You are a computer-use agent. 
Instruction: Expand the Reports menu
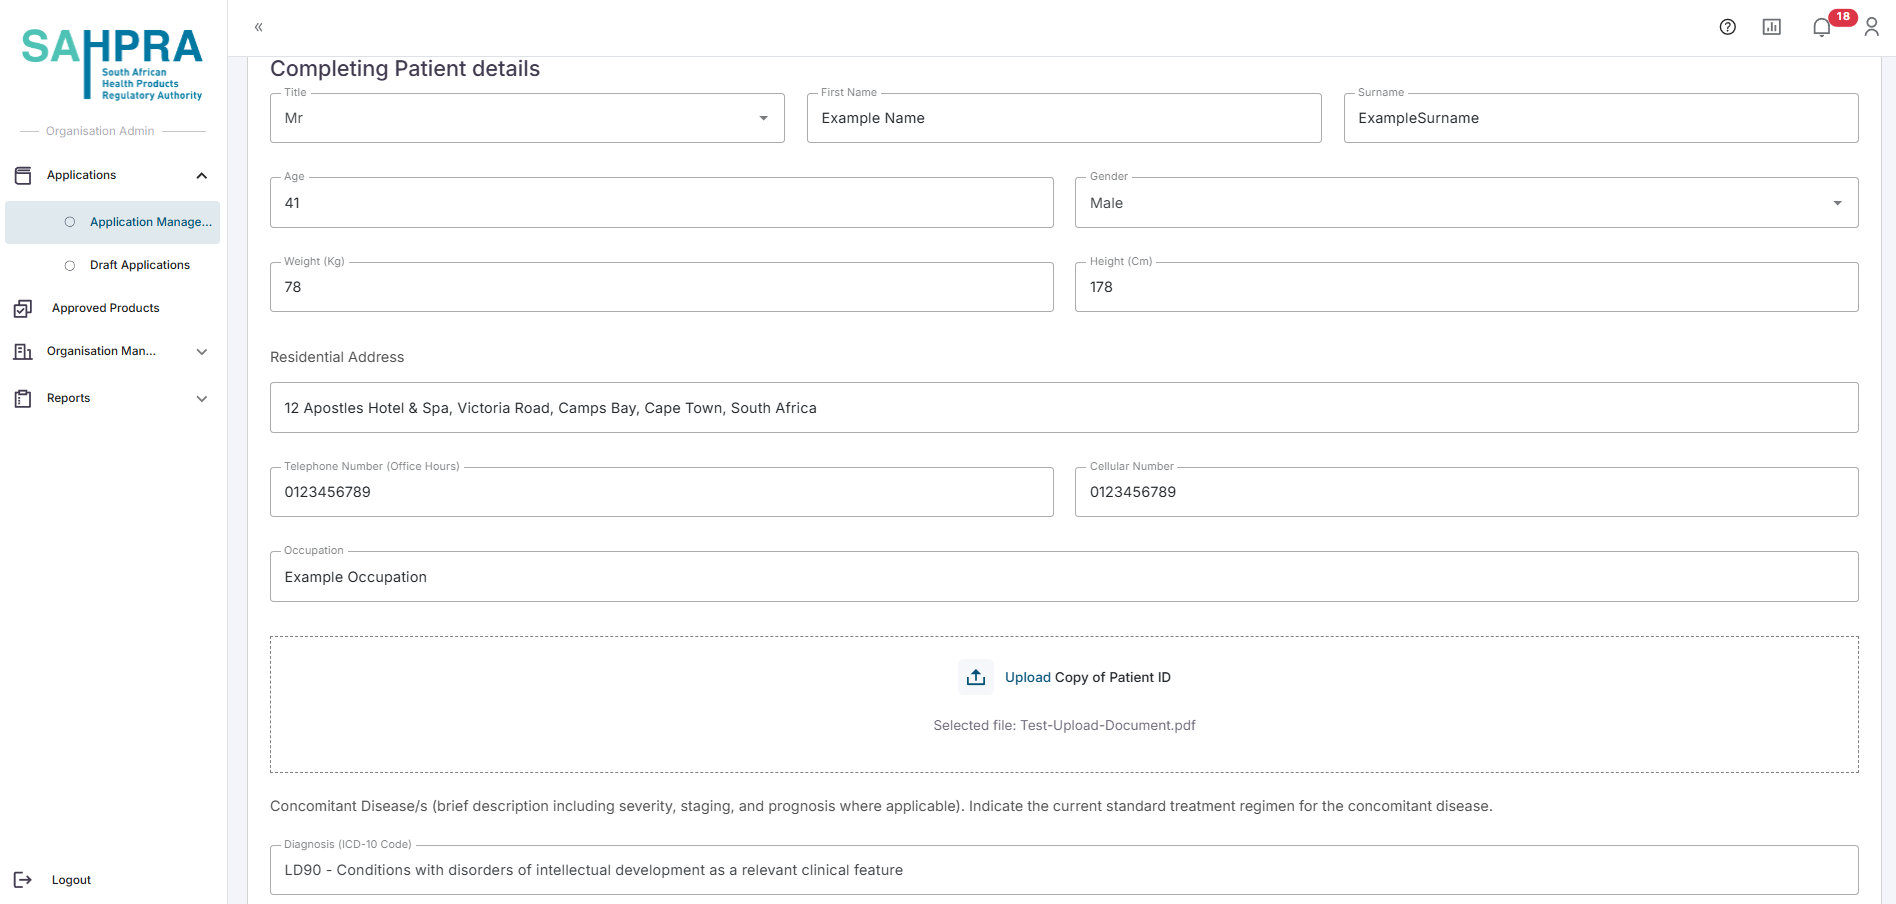point(201,399)
